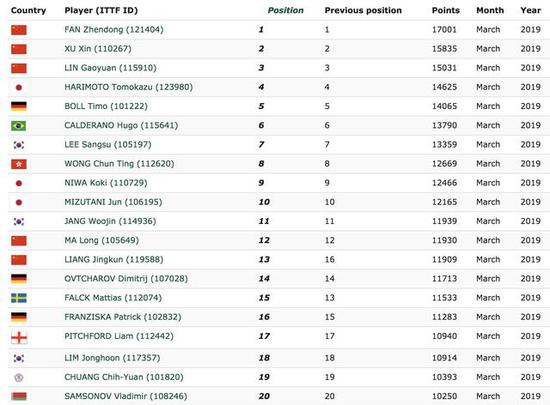Click Japan flag beside HARIMOTO Tomokazu
The image size is (550, 405).
19,87
